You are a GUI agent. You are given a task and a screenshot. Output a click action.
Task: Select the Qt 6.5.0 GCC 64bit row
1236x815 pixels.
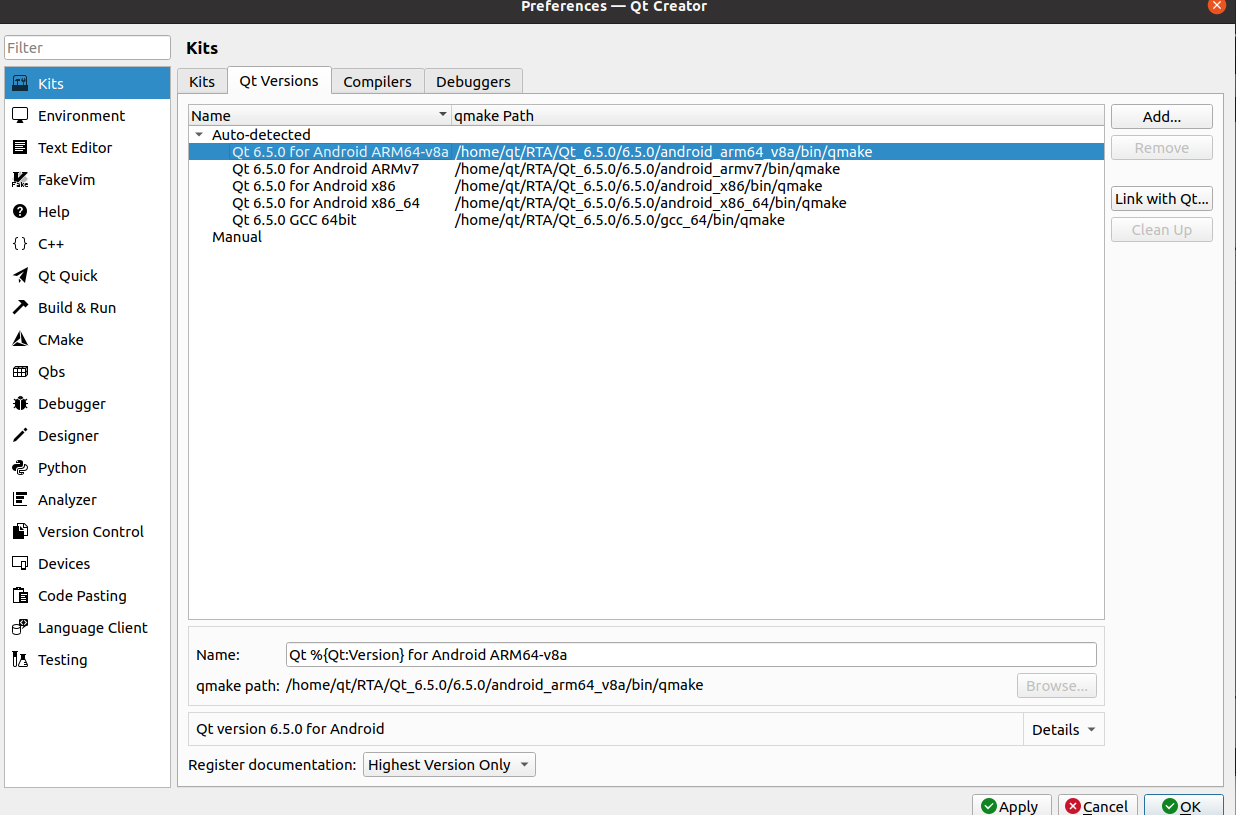click(646, 220)
